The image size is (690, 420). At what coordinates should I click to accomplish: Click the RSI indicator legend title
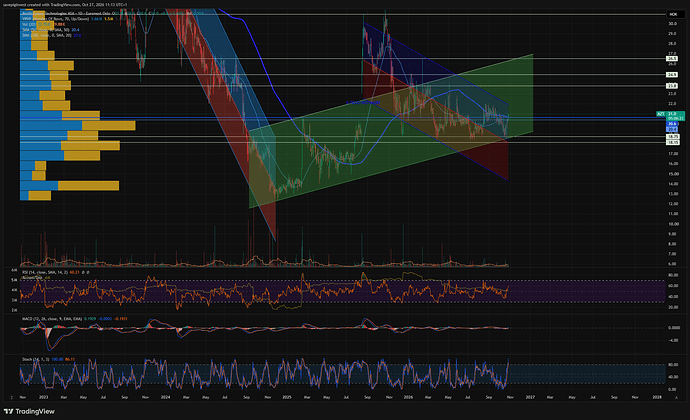coord(45,273)
